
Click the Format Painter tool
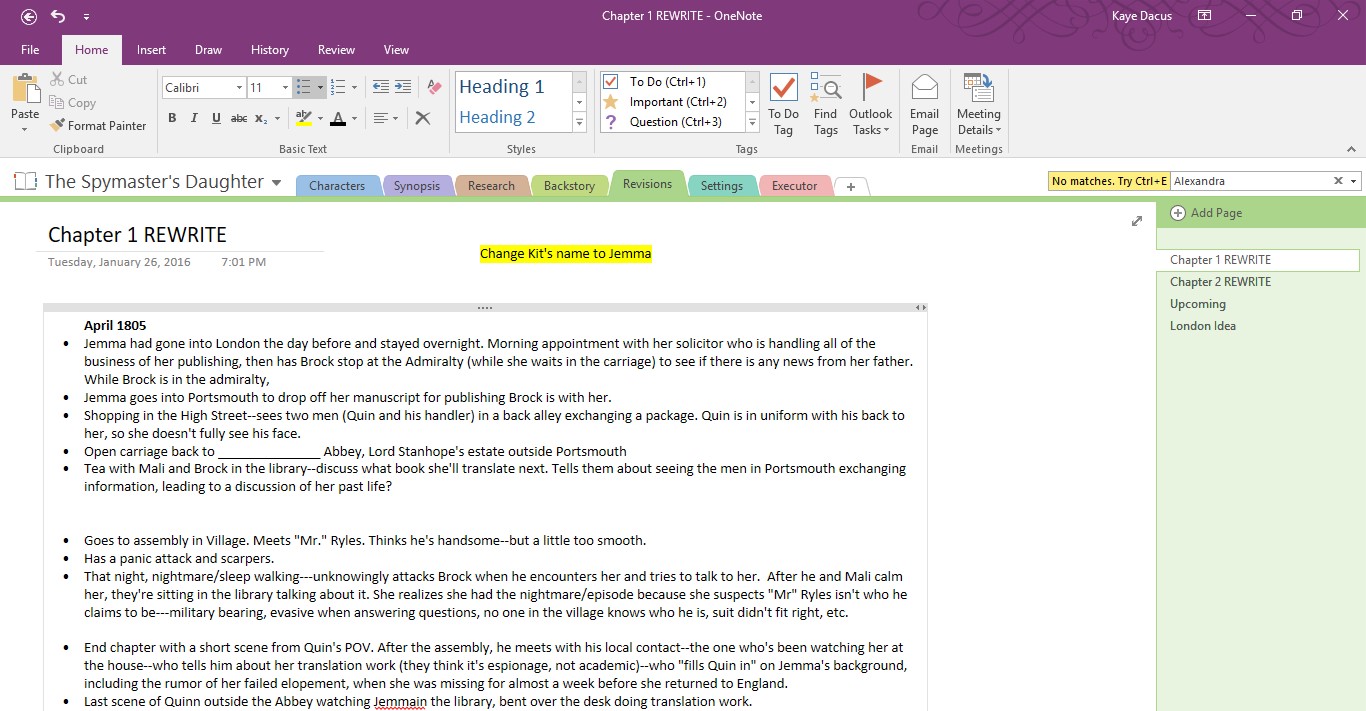[98, 126]
